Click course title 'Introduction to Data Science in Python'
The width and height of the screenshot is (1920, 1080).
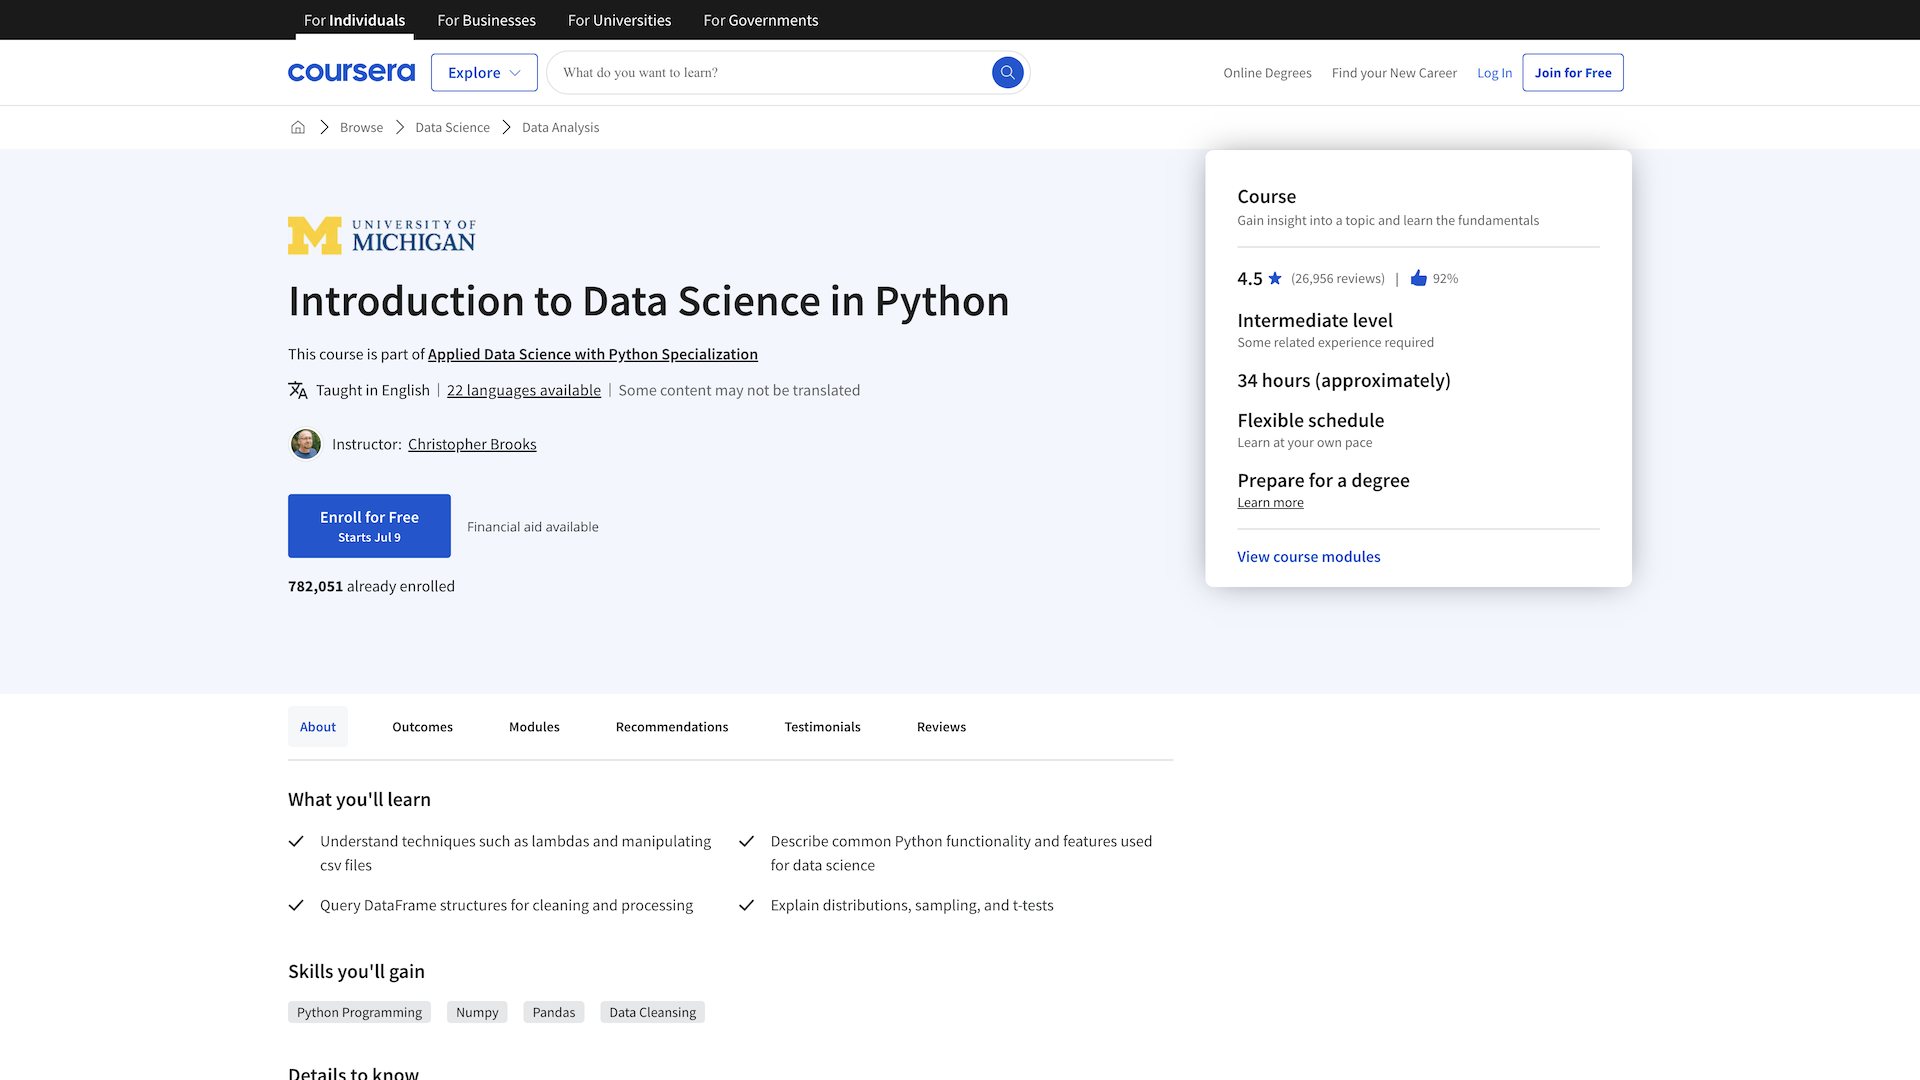coord(649,301)
